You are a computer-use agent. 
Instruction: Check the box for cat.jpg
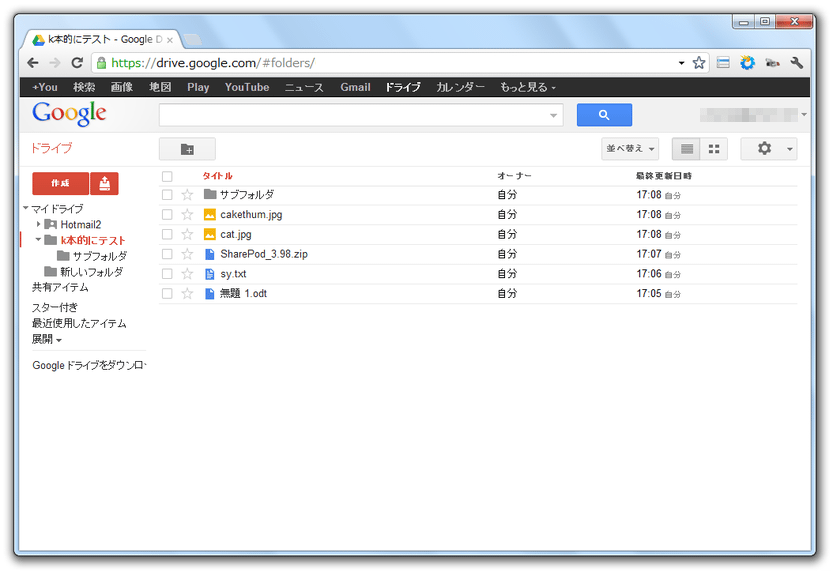pyautogui.click(x=167, y=234)
